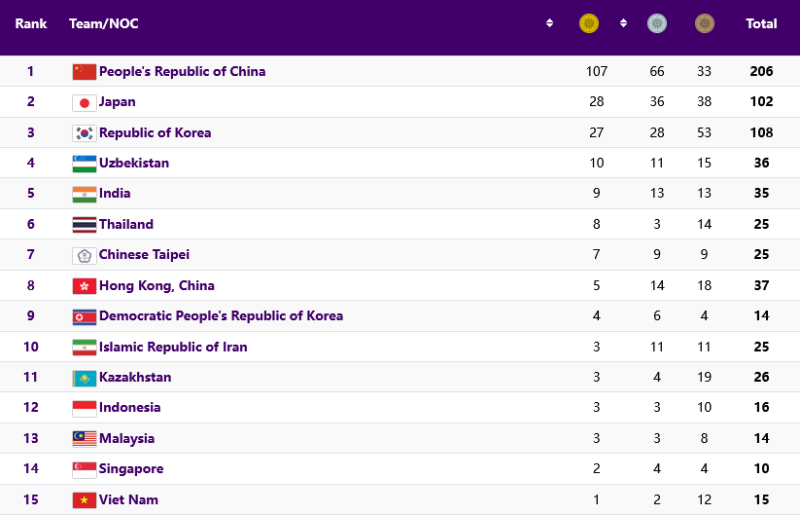
Task: Select Thailand's bronze count 14
Action: (x=704, y=224)
